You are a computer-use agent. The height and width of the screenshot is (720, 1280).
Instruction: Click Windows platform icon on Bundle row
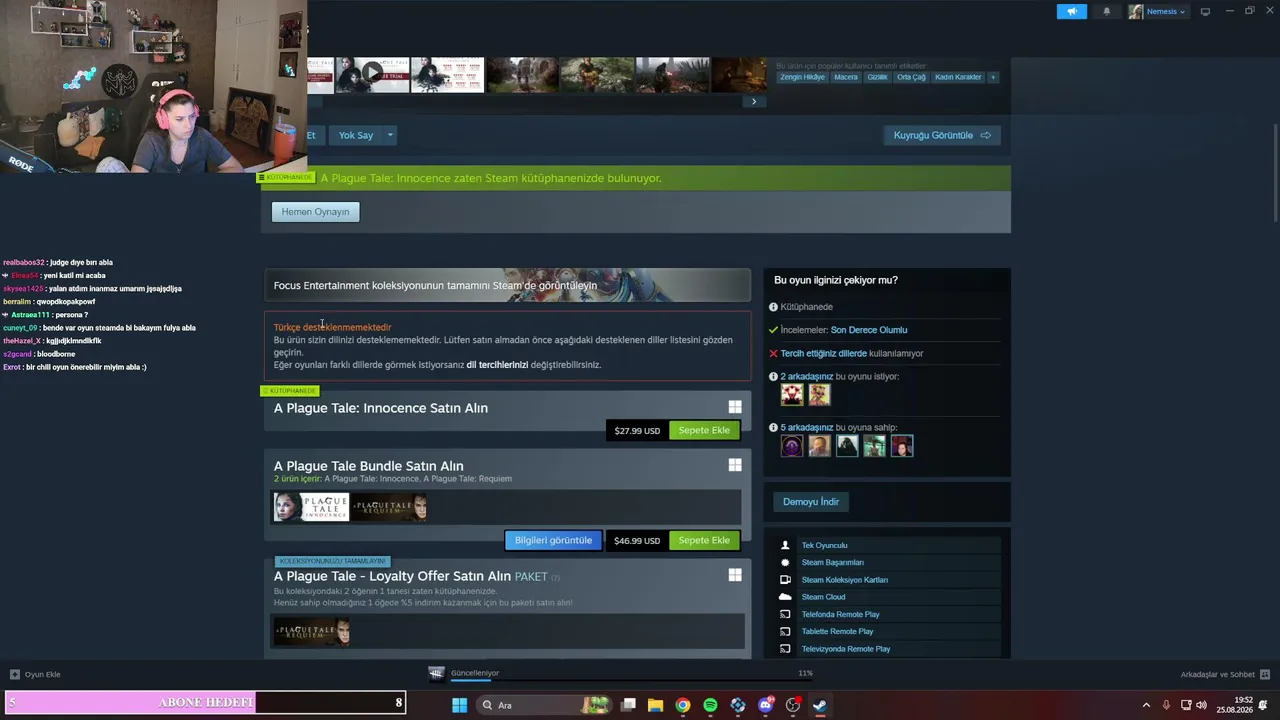(735, 465)
